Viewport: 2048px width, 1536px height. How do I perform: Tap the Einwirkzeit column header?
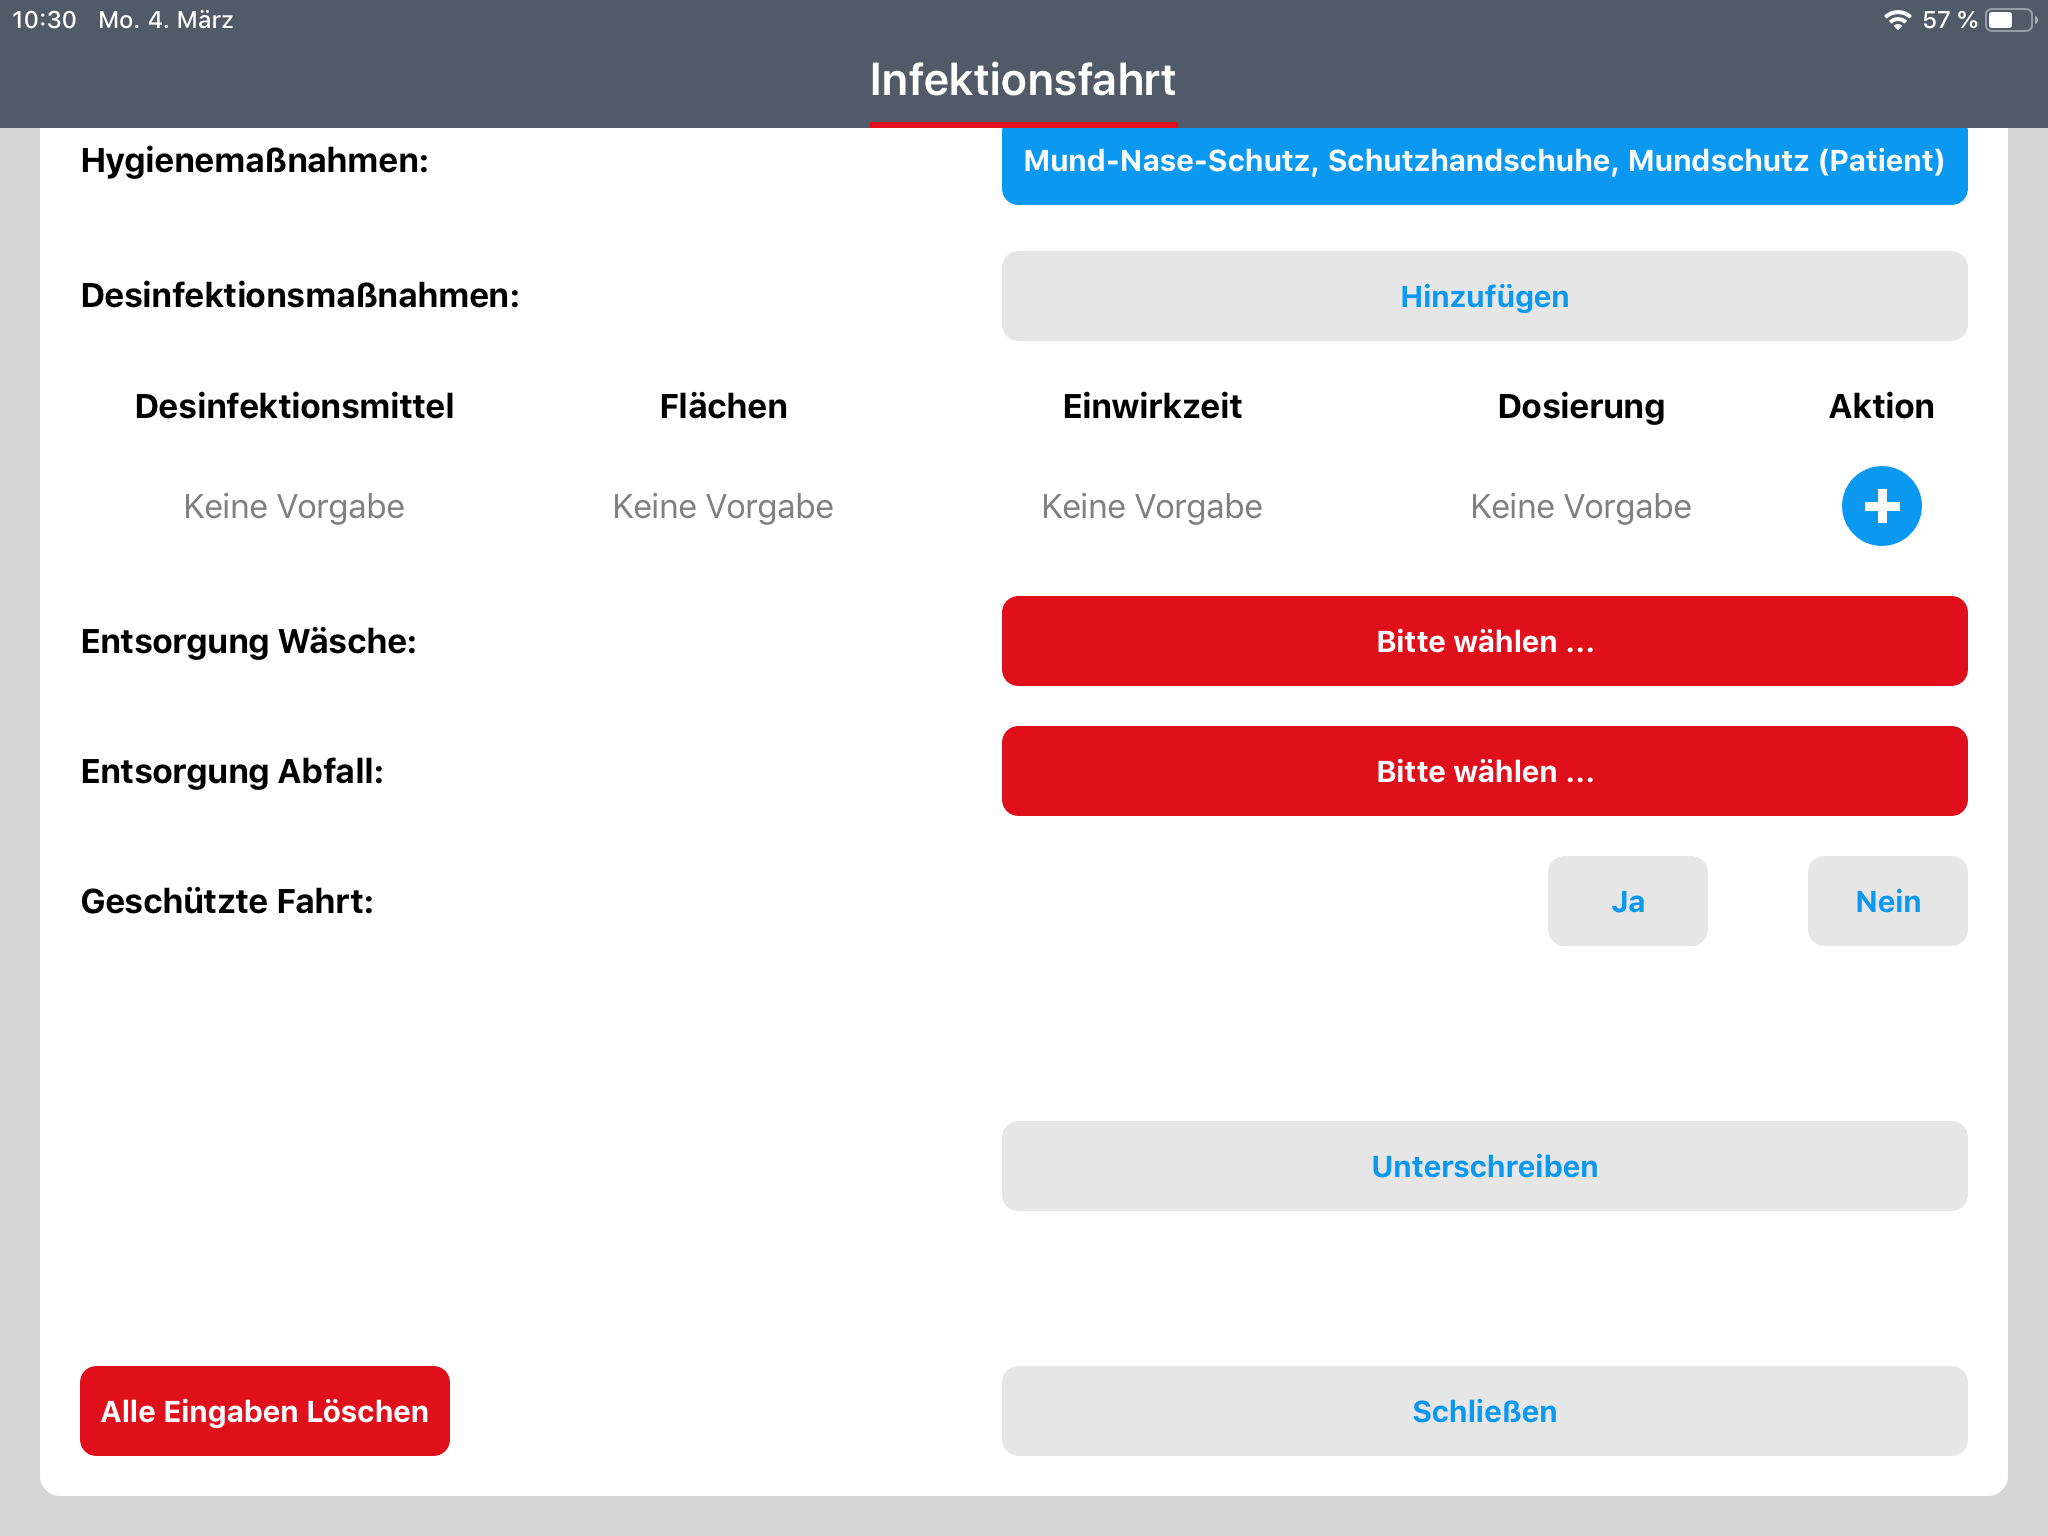(x=1152, y=406)
